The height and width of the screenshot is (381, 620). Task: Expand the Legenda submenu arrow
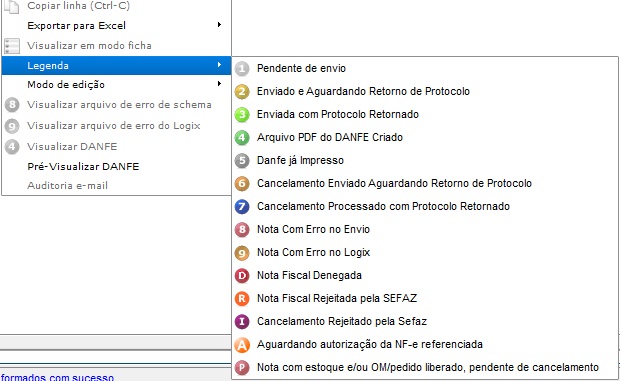click(219, 65)
